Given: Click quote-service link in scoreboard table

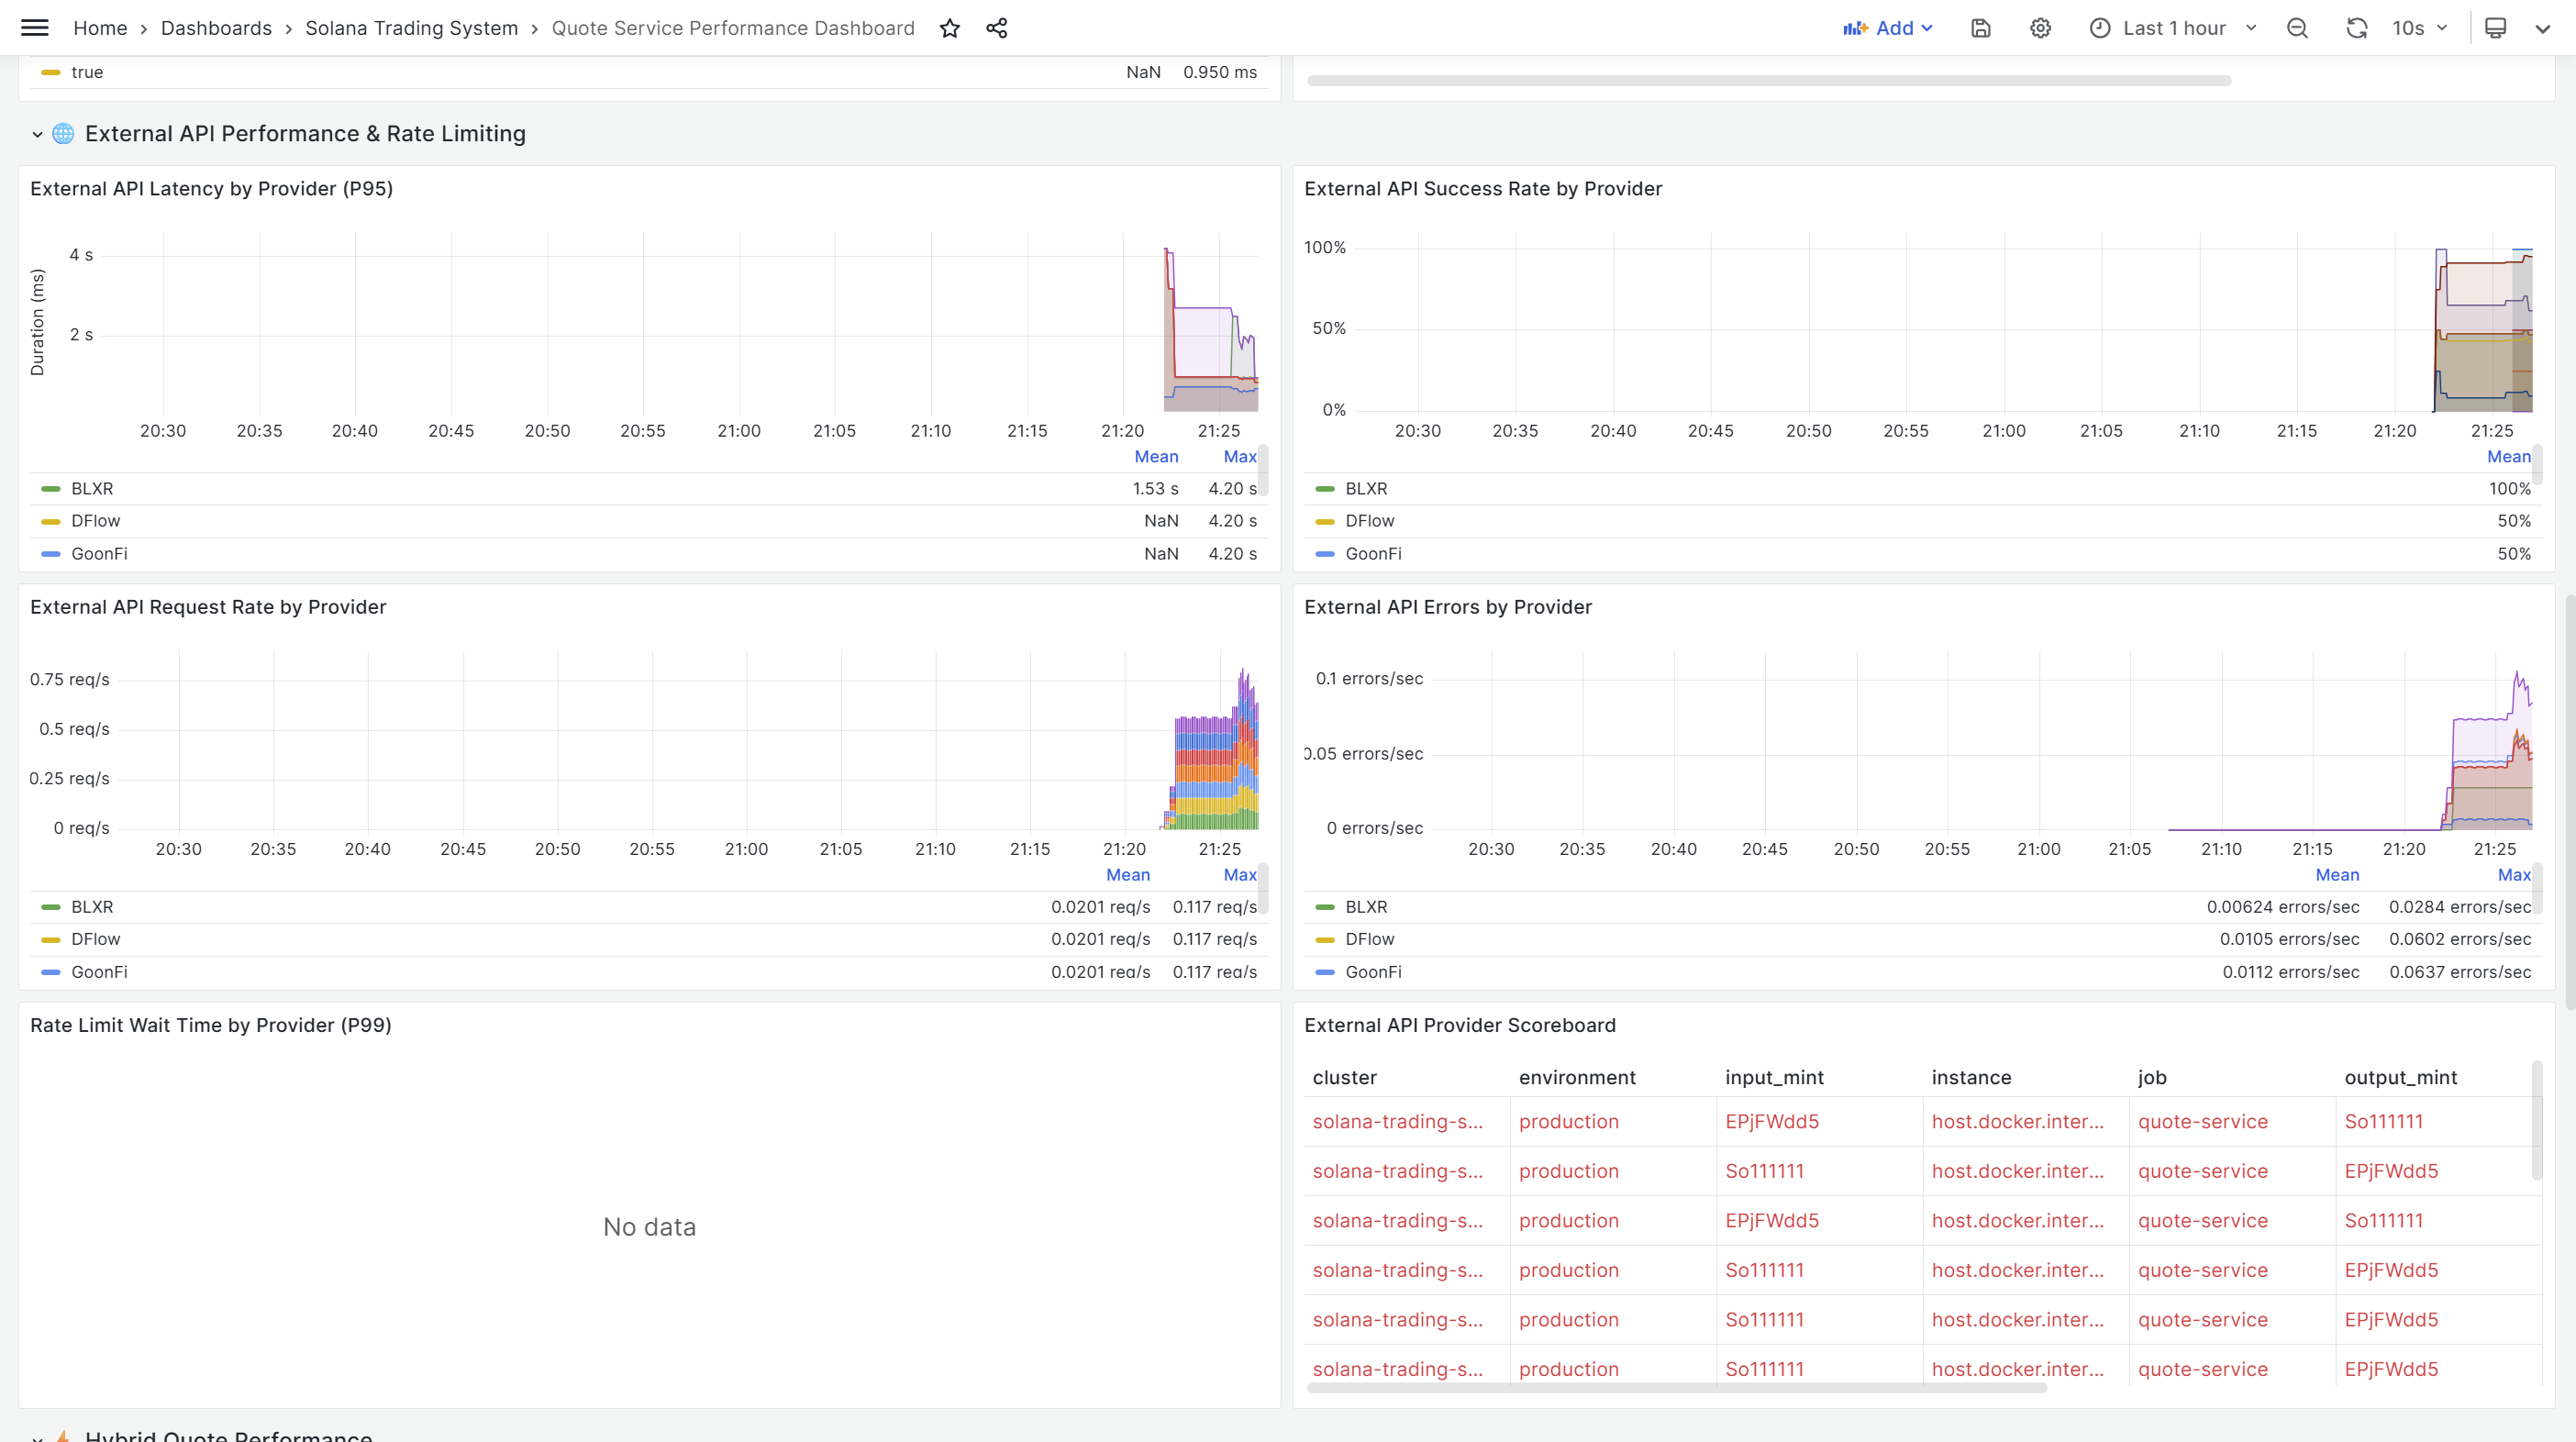Looking at the screenshot, I should tap(2203, 1121).
